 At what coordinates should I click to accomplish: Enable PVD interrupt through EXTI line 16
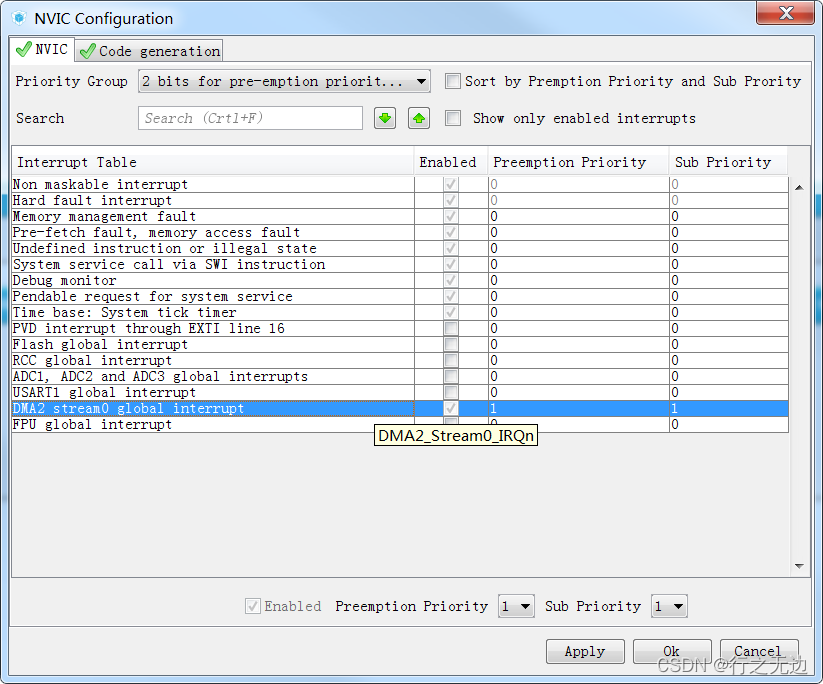pos(450,329)
